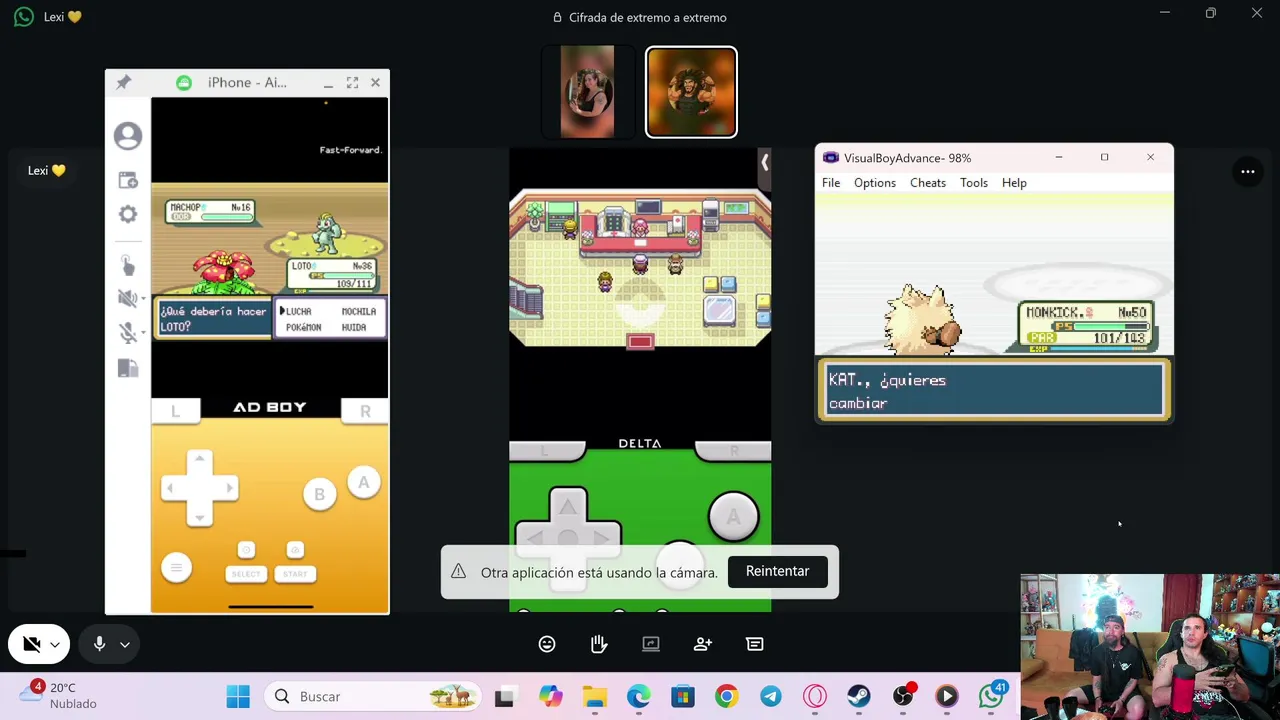Toggle the muted microphone in mirror sidebar

(126, 333)
